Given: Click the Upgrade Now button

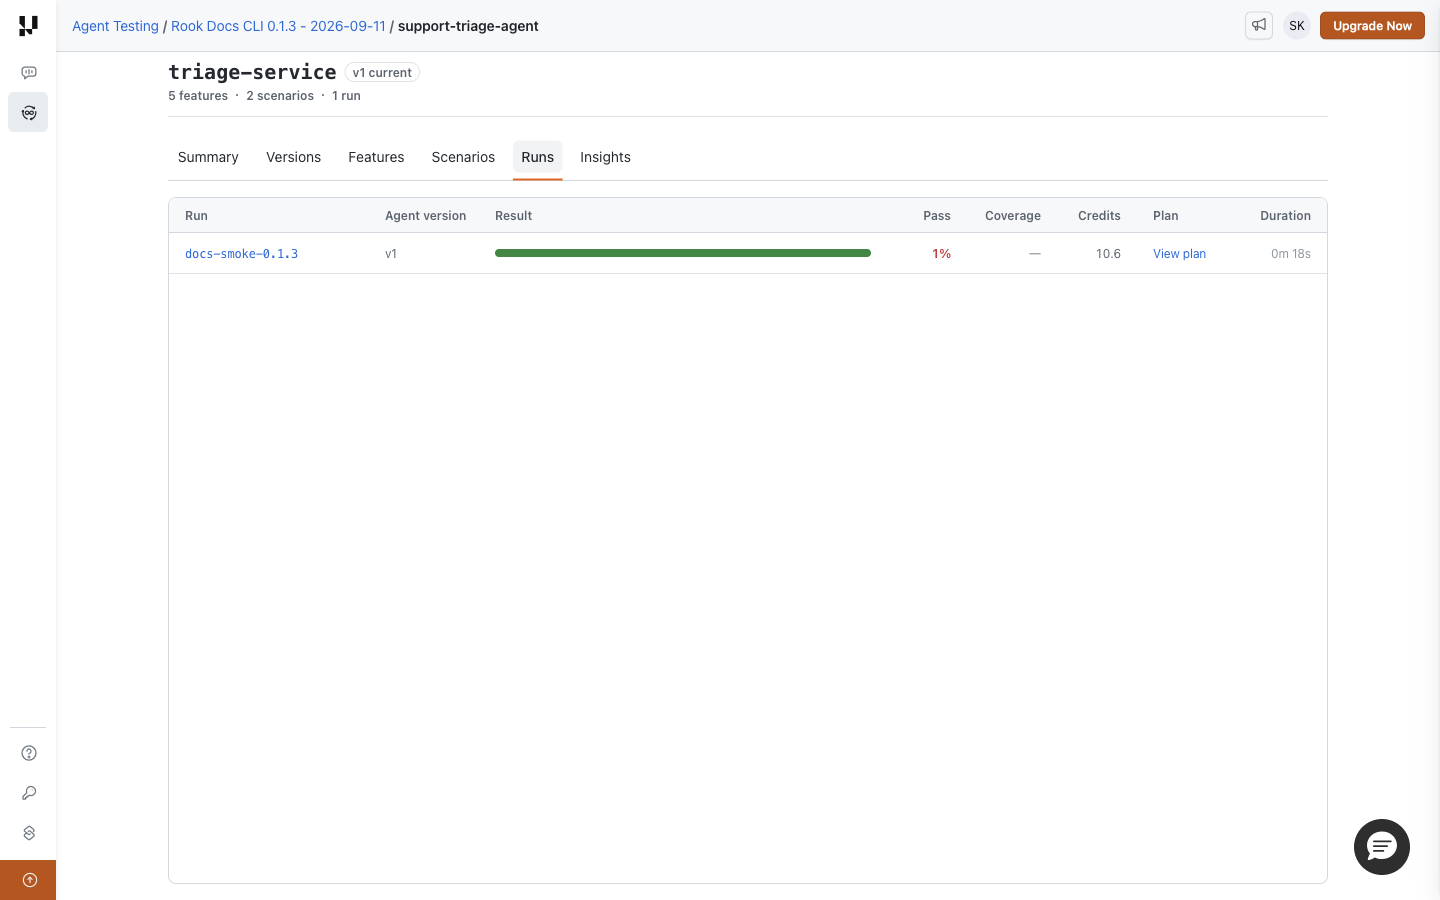Looking at the screenshot, I should tap(1372, 26).
